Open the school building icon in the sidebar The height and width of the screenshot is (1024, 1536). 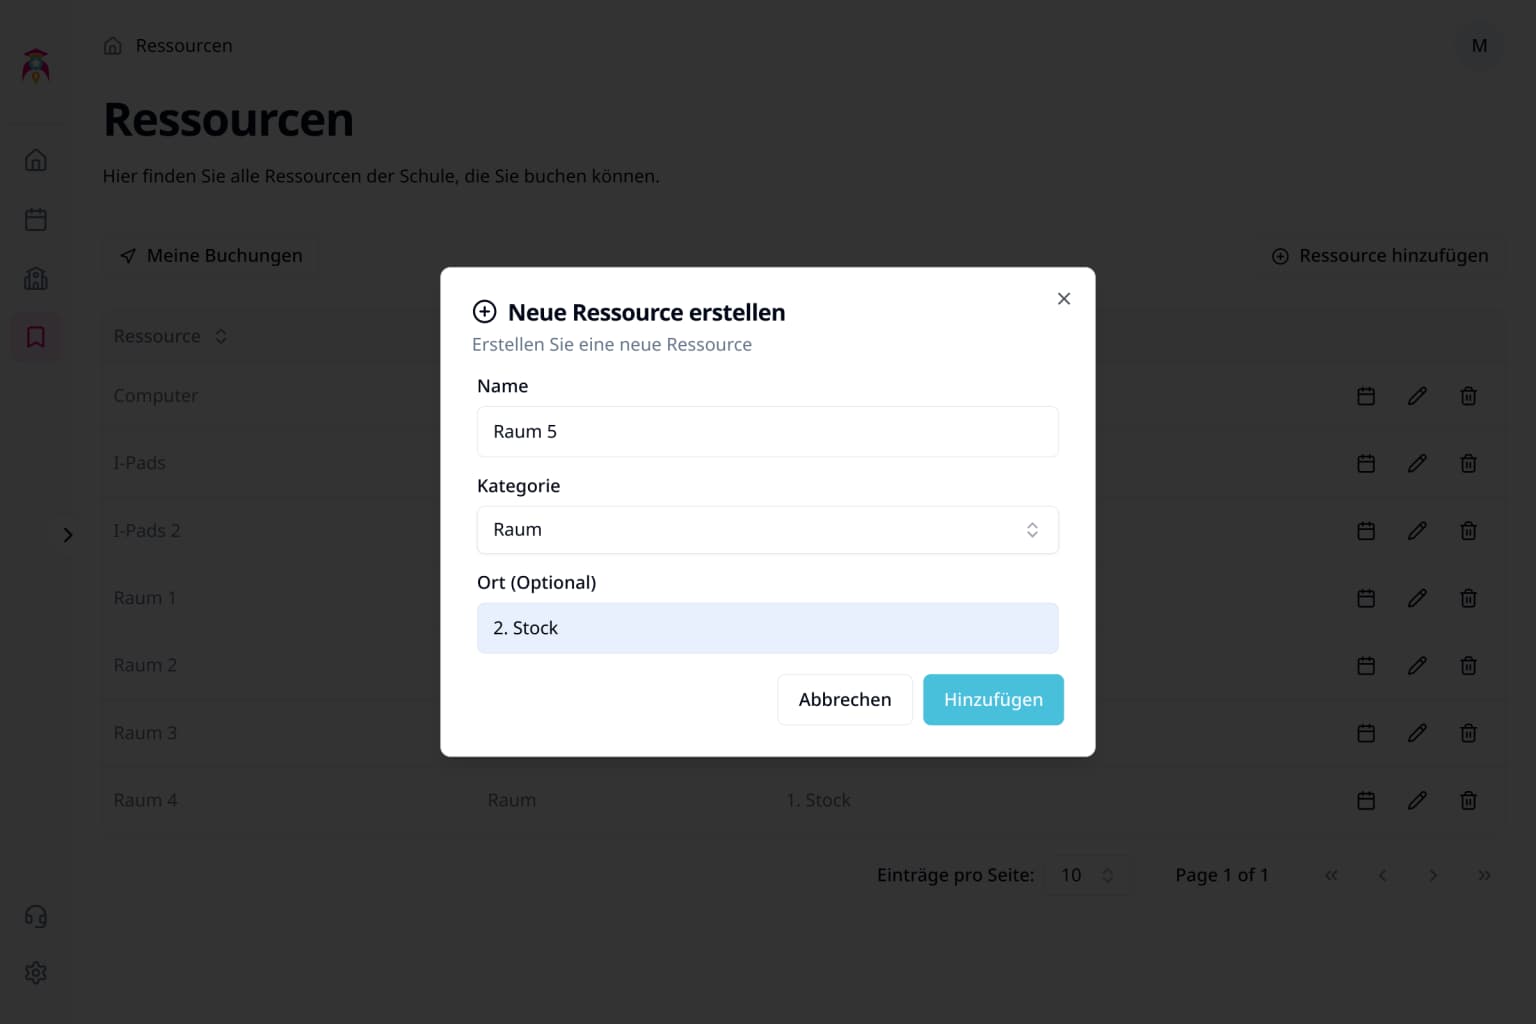click(36, 279)
